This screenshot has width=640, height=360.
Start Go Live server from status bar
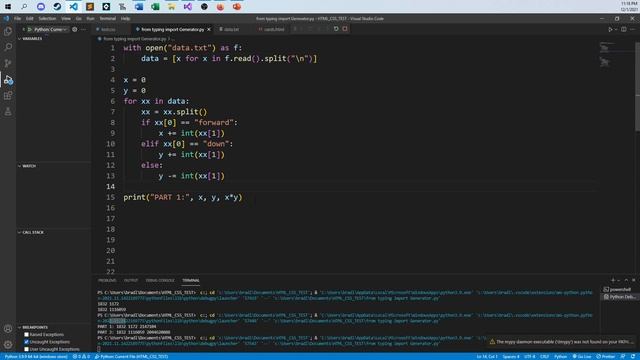point(582,356)
